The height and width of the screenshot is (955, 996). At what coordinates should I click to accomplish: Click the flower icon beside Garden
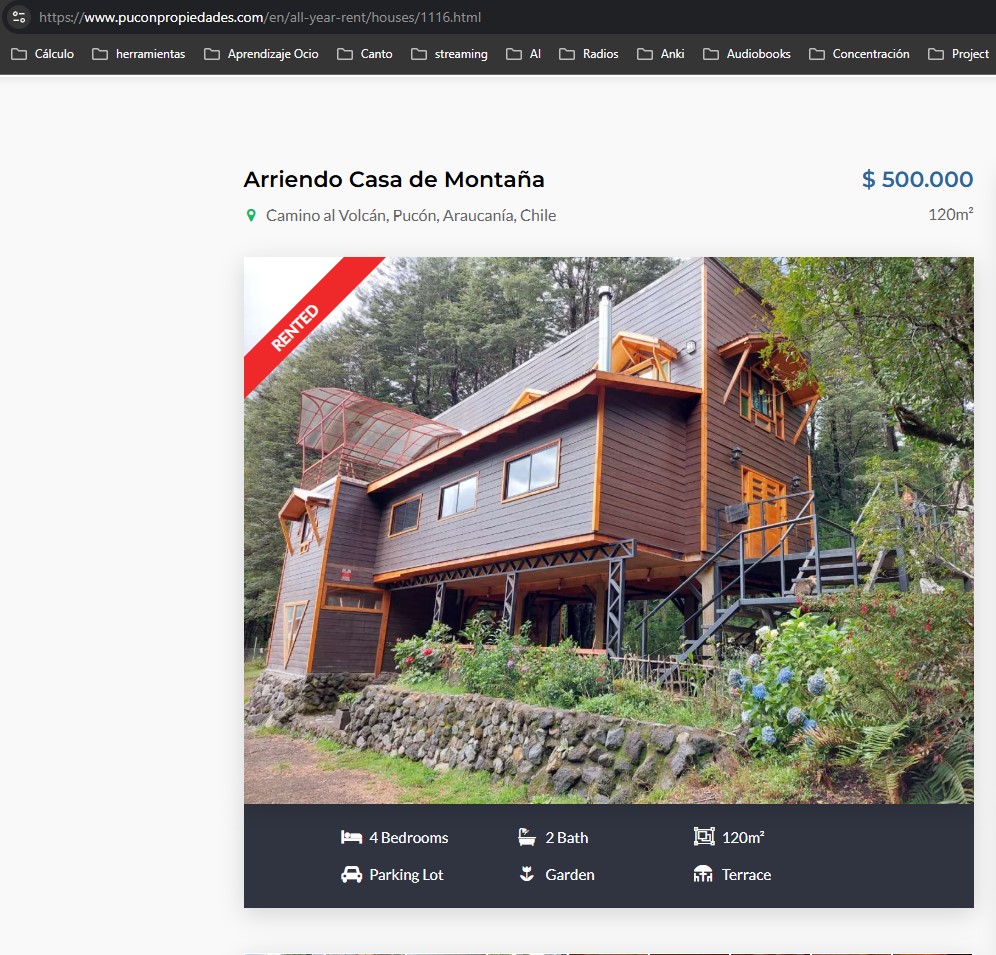(x=527, y=874)
